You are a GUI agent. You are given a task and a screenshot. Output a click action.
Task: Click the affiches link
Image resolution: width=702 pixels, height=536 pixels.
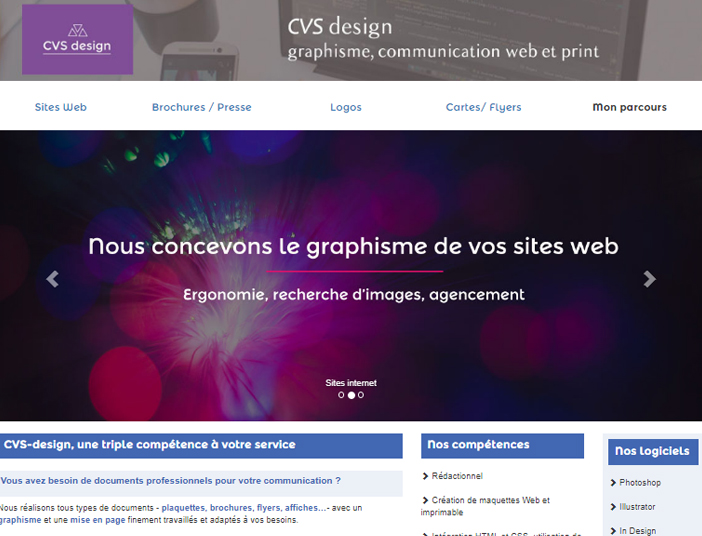(306, 508)
